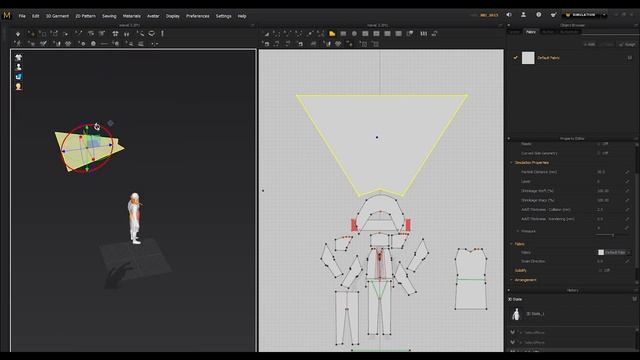Select the 3D State_1 thumbnail in History
The height and width of the screenshot is (360, 640).
point(516,313)
